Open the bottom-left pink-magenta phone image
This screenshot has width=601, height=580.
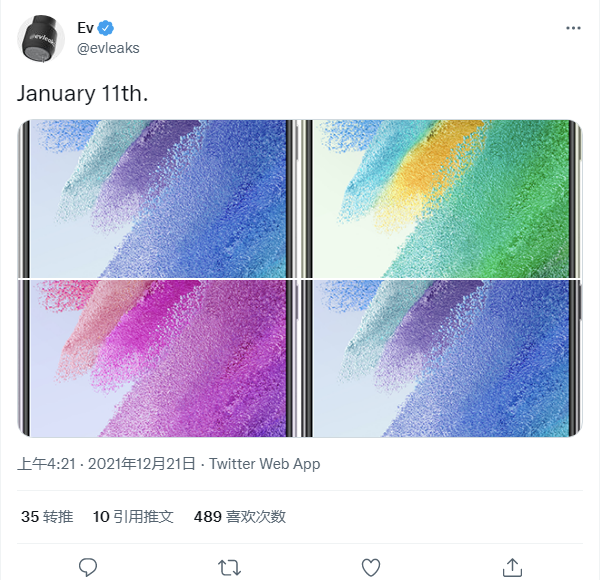(x=158, y=358)
